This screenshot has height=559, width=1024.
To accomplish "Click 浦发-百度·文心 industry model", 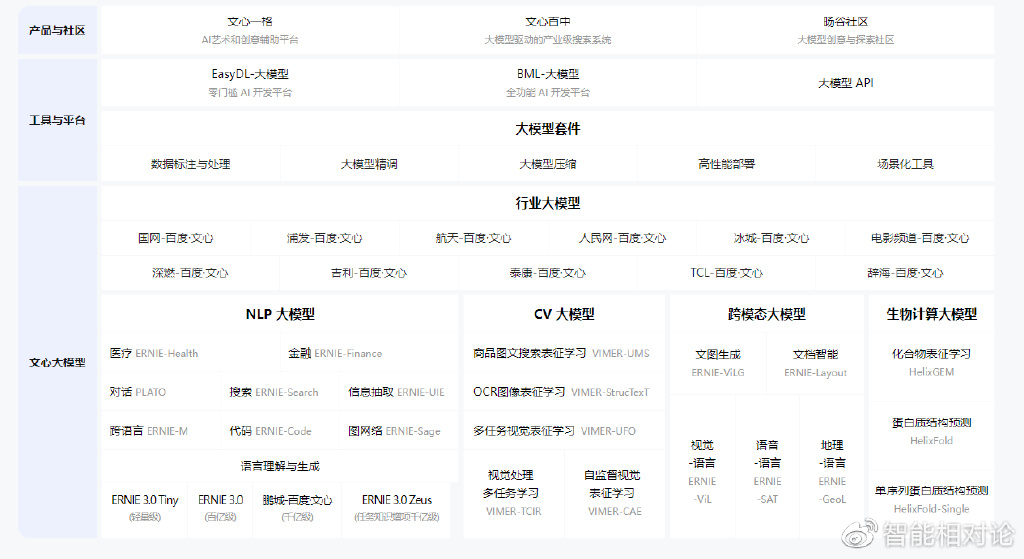I will pos(325,238).
